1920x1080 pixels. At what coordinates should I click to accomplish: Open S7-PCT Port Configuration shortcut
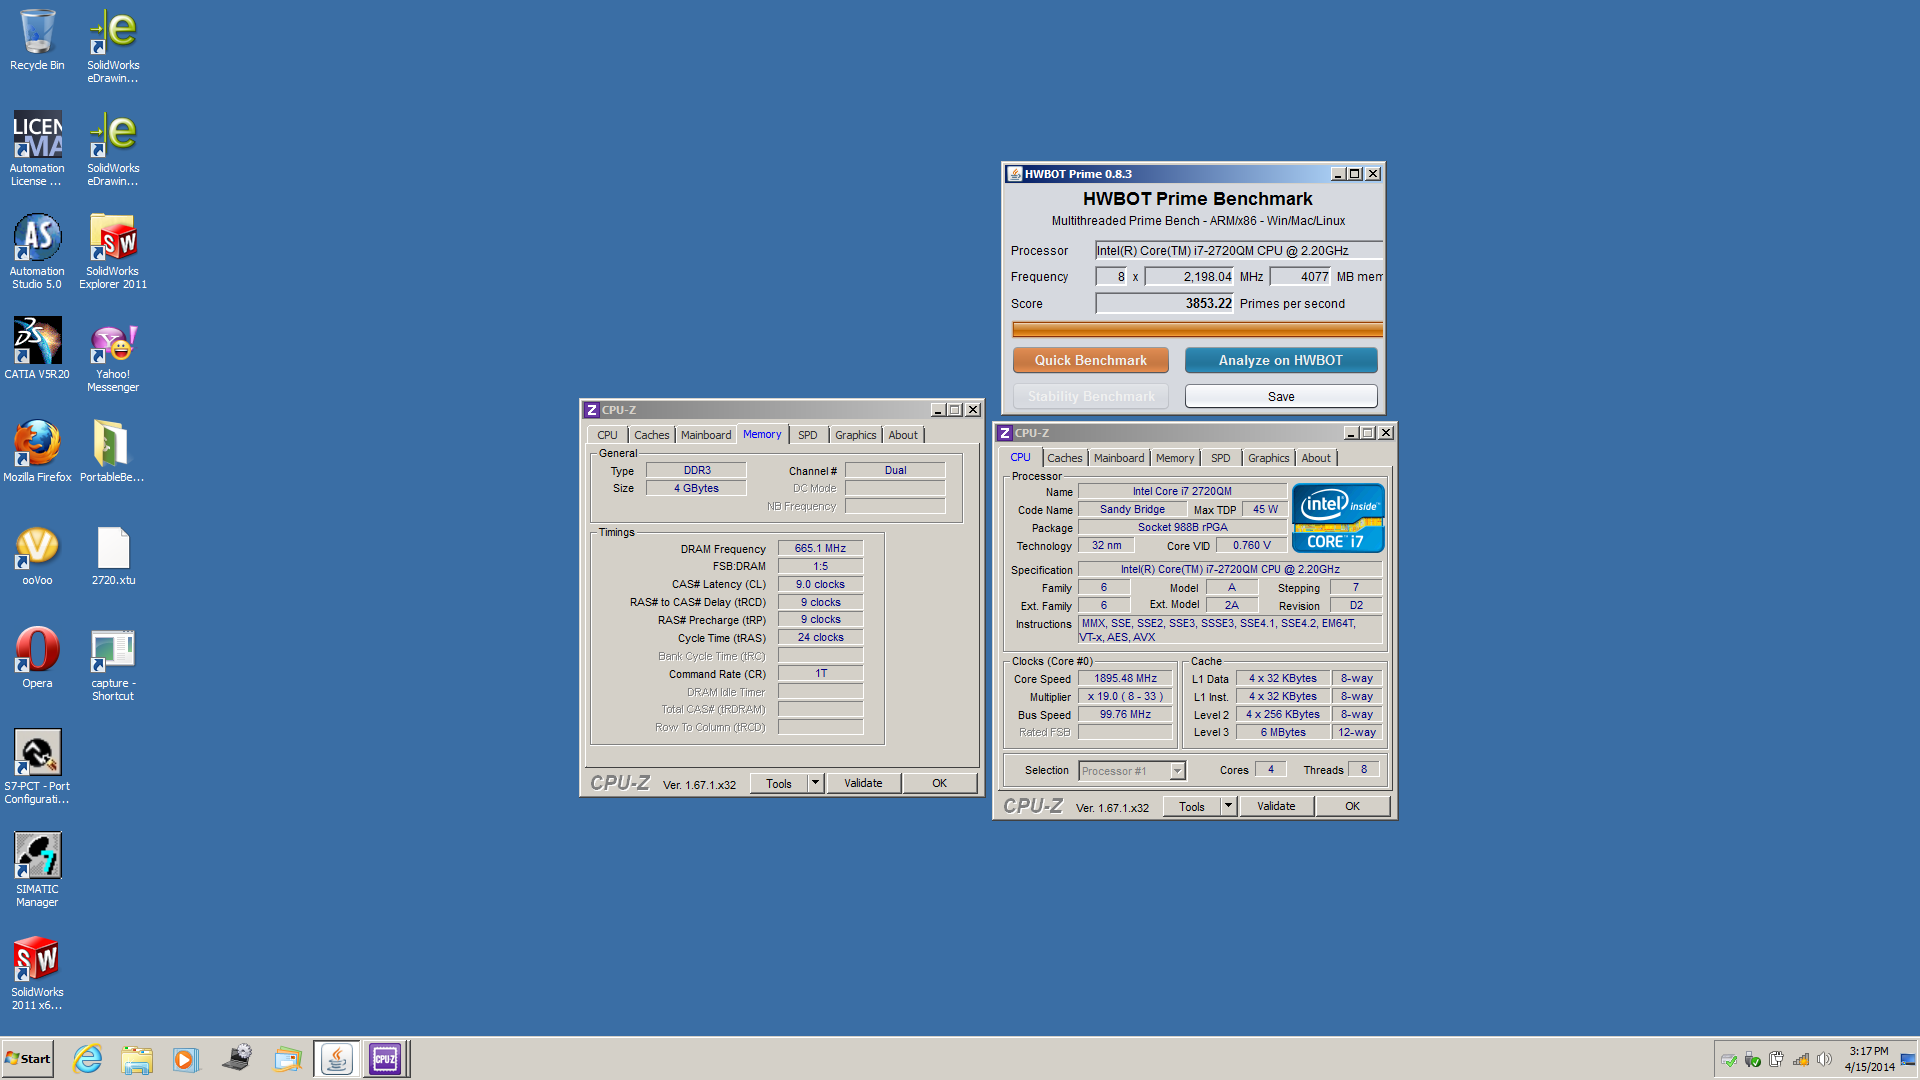click(x=37, y=766)
